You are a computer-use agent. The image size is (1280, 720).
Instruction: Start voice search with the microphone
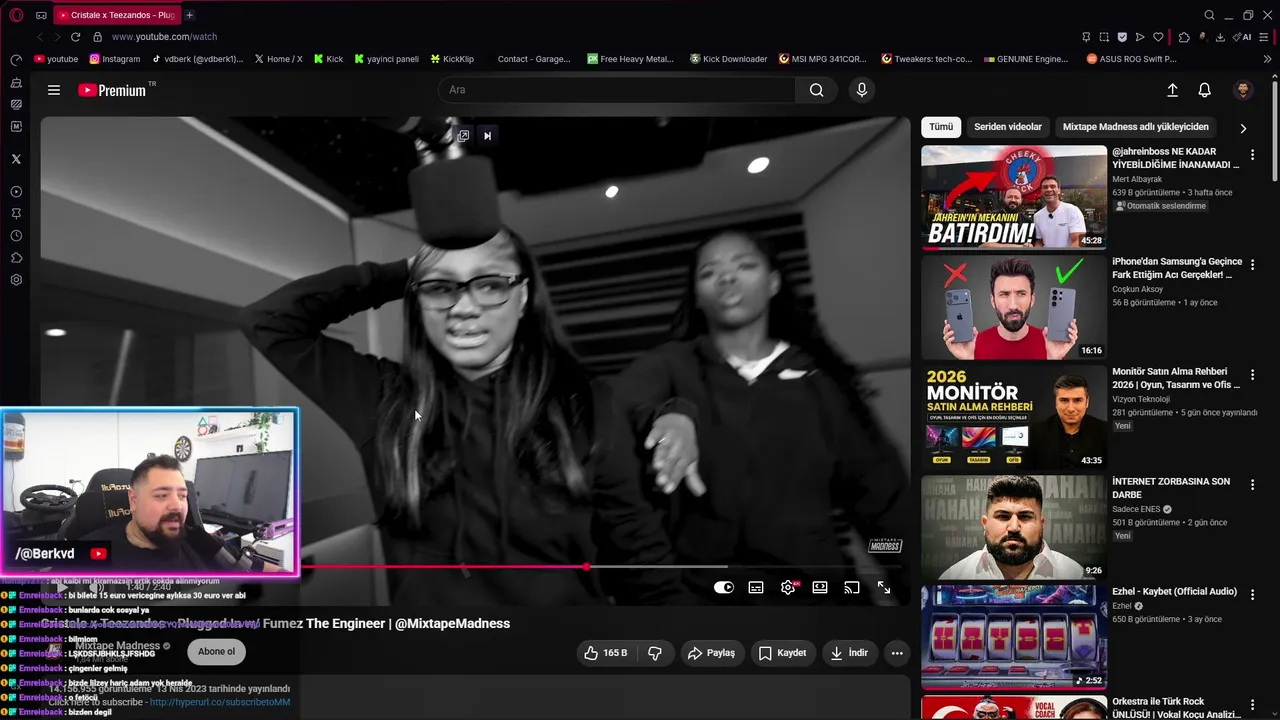[x=862, y=90]
